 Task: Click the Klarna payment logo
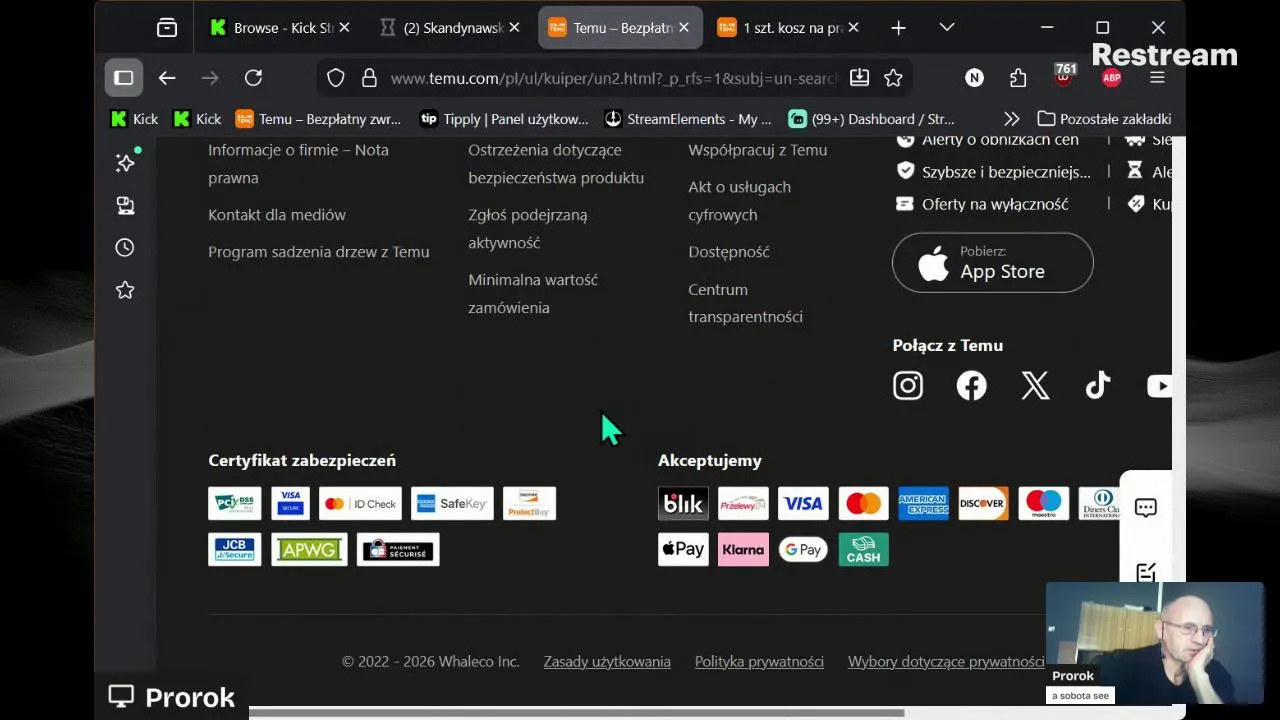(x=743, y=550)
